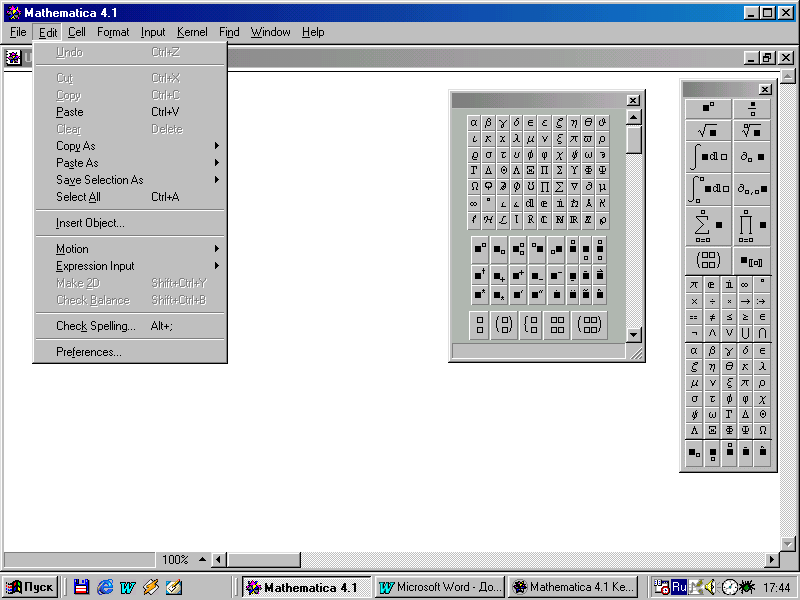Launch Internet Explorer from the quick launch

[105, 587]
